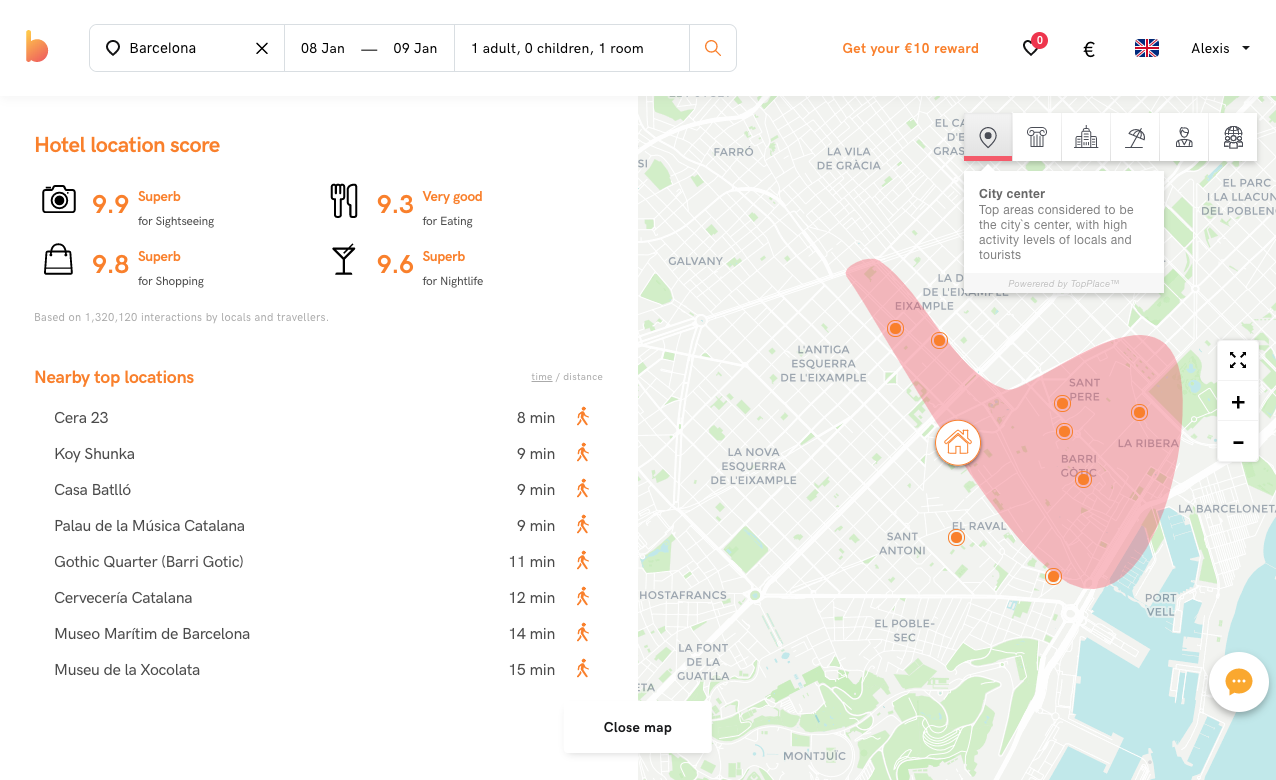Open the adults and rooms selector
The image size is (1276, 780).
tap(558, 47)
